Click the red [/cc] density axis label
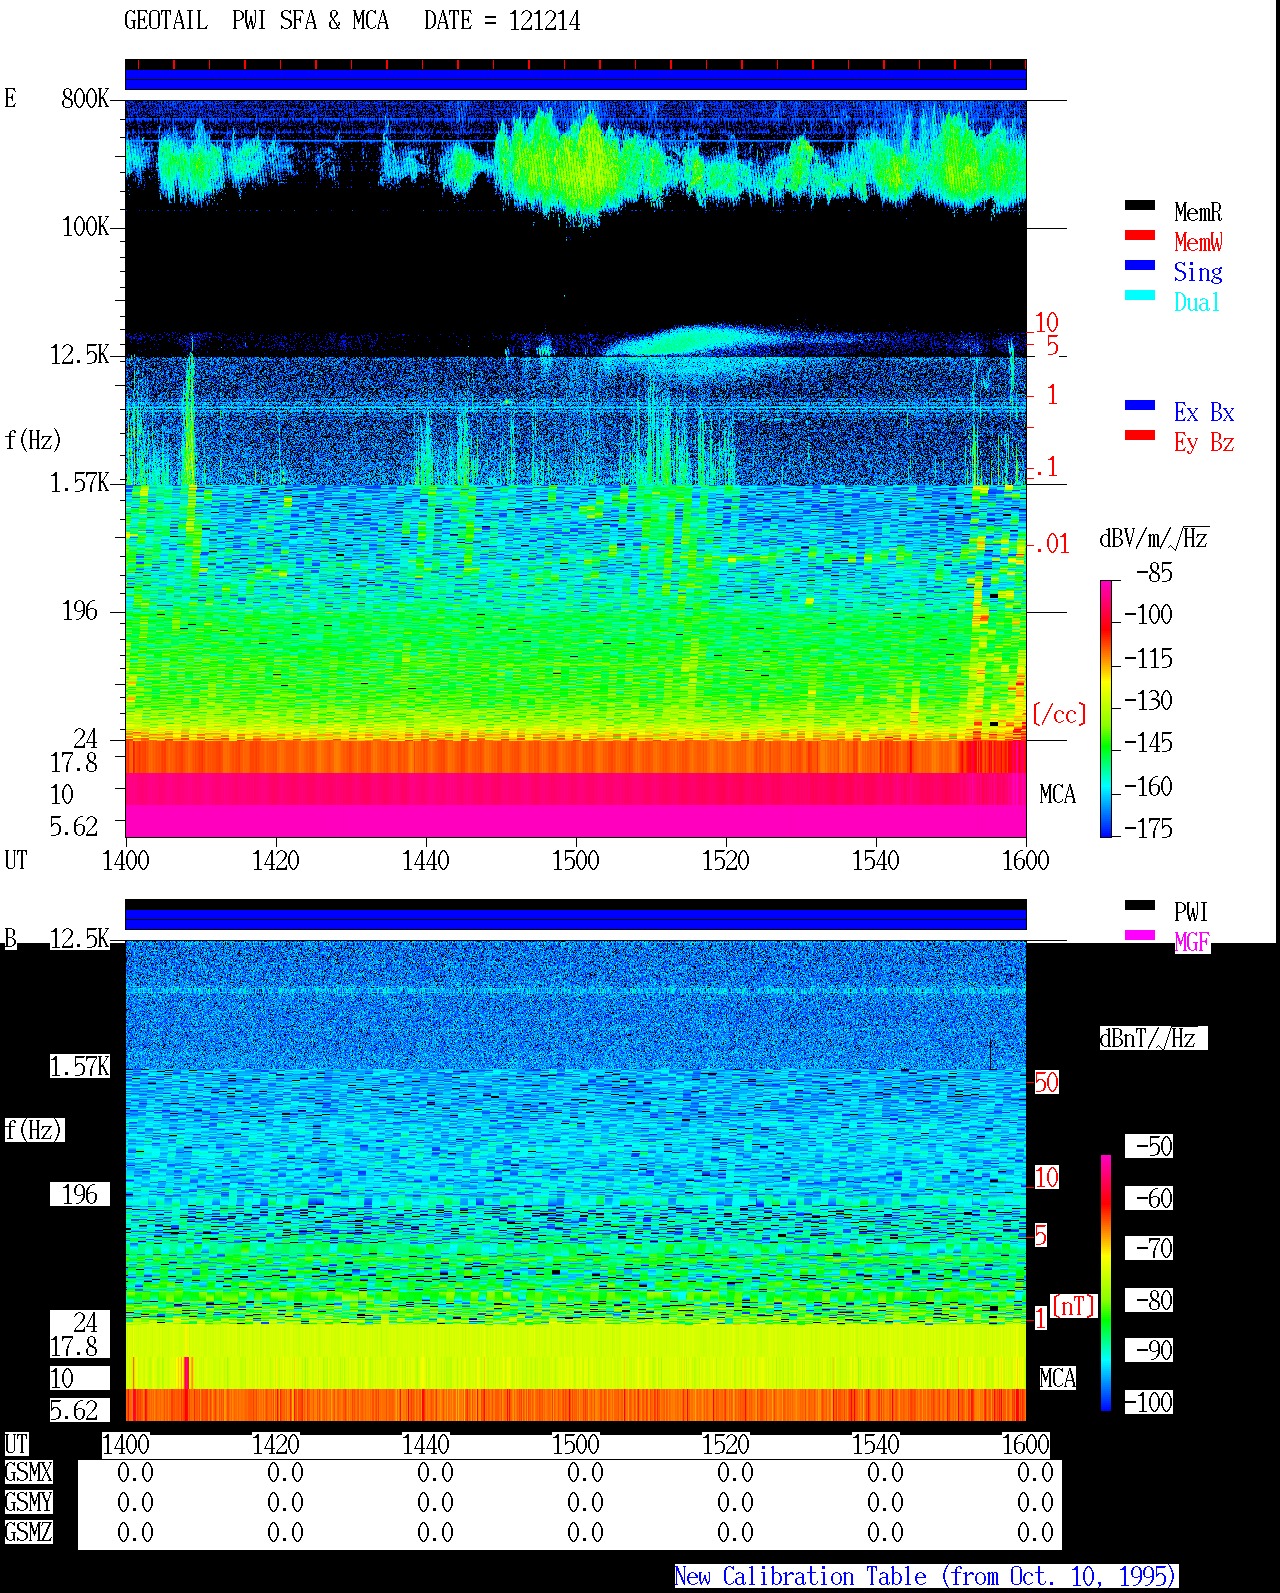1280x1593 pixels. tap(1059, 714)
